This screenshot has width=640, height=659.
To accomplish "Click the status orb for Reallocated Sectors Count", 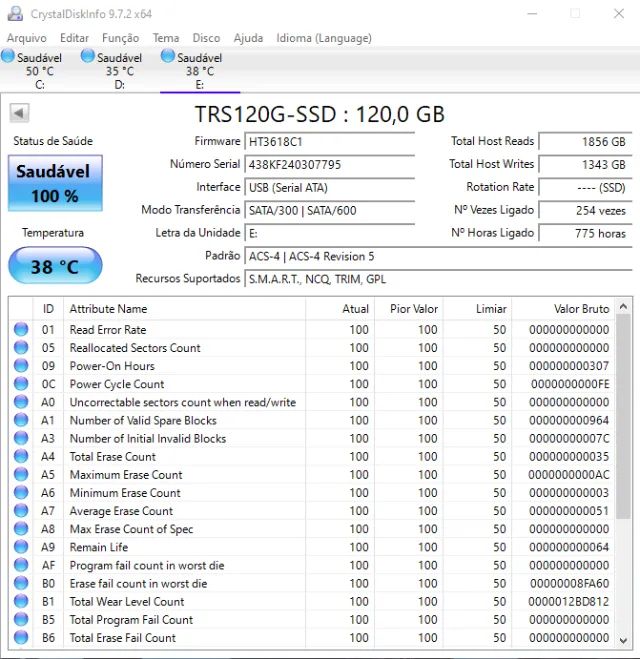I will click(x=21, y=347).
